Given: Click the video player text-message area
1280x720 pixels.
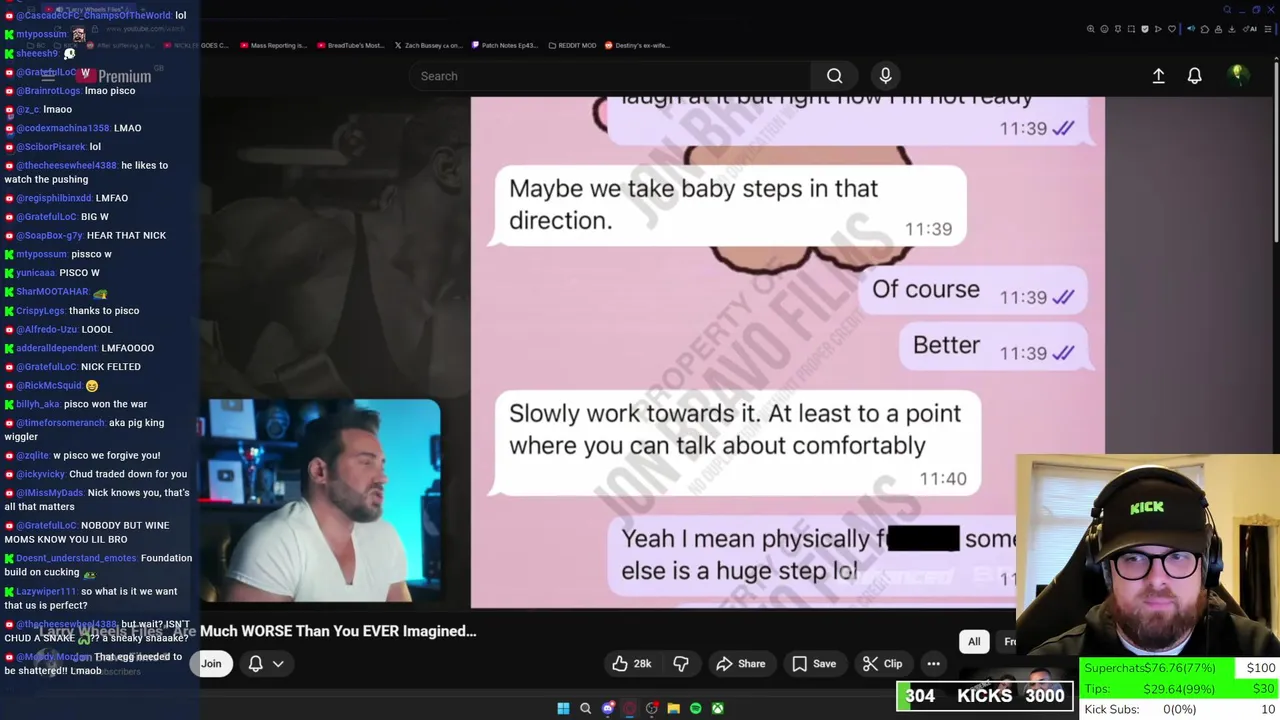Looking at the screenshot, I should (x=788, y=352).
